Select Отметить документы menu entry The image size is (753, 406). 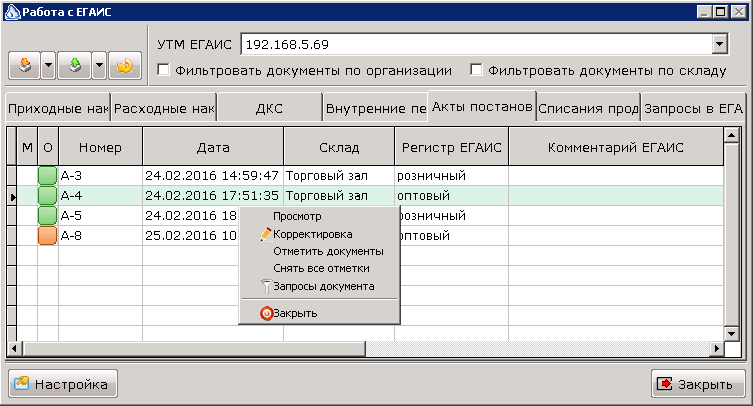[319, 251]
